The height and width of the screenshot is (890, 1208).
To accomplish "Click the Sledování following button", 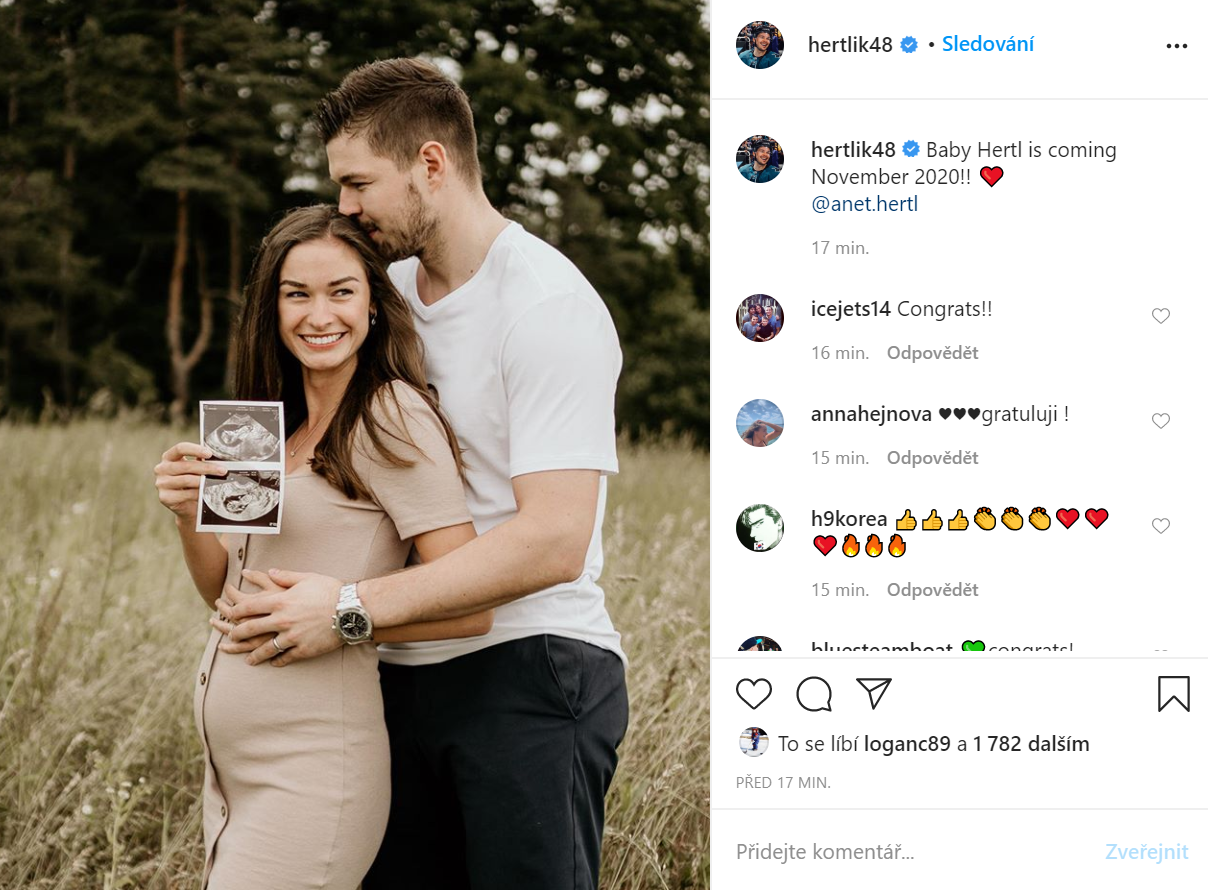I will [x=988, y=44].
